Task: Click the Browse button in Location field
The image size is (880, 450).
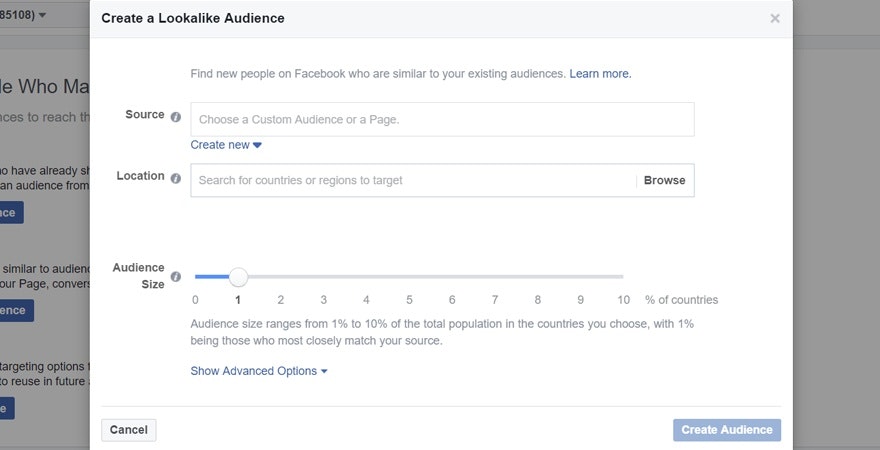Action: coord(664,181)
